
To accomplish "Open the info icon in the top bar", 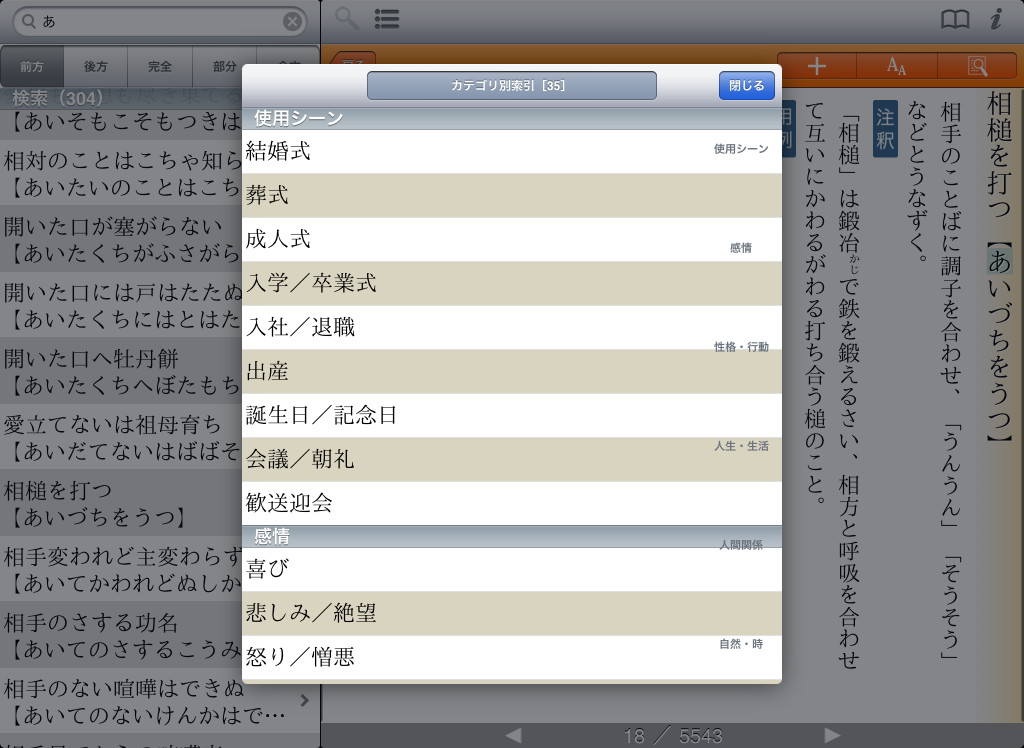I will click(996, 19).
